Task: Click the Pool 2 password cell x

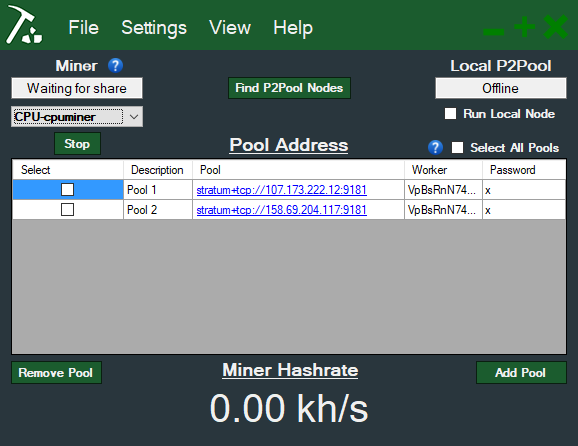Action: tap(524, 210)
